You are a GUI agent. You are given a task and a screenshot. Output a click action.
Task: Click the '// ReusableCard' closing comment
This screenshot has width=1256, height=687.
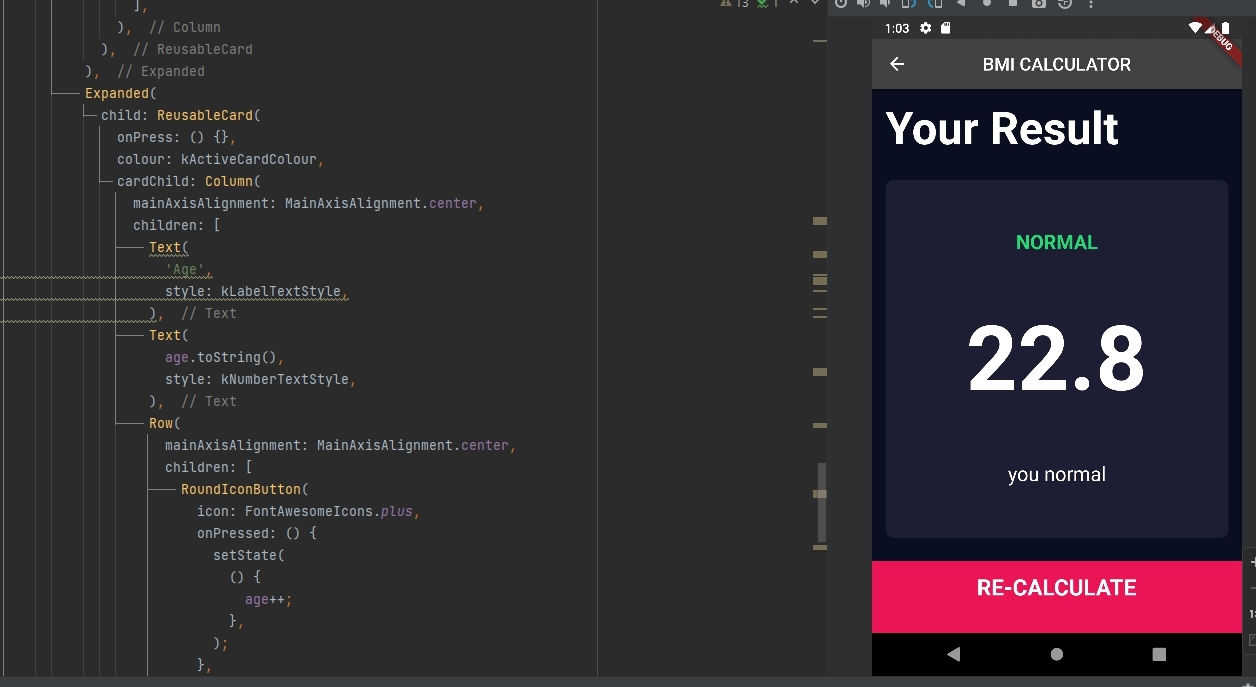pyautogui.click(x=193, y=49)
